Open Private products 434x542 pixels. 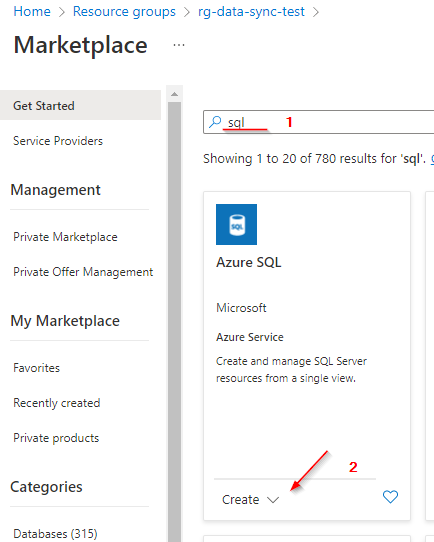(x=56, y=438)
